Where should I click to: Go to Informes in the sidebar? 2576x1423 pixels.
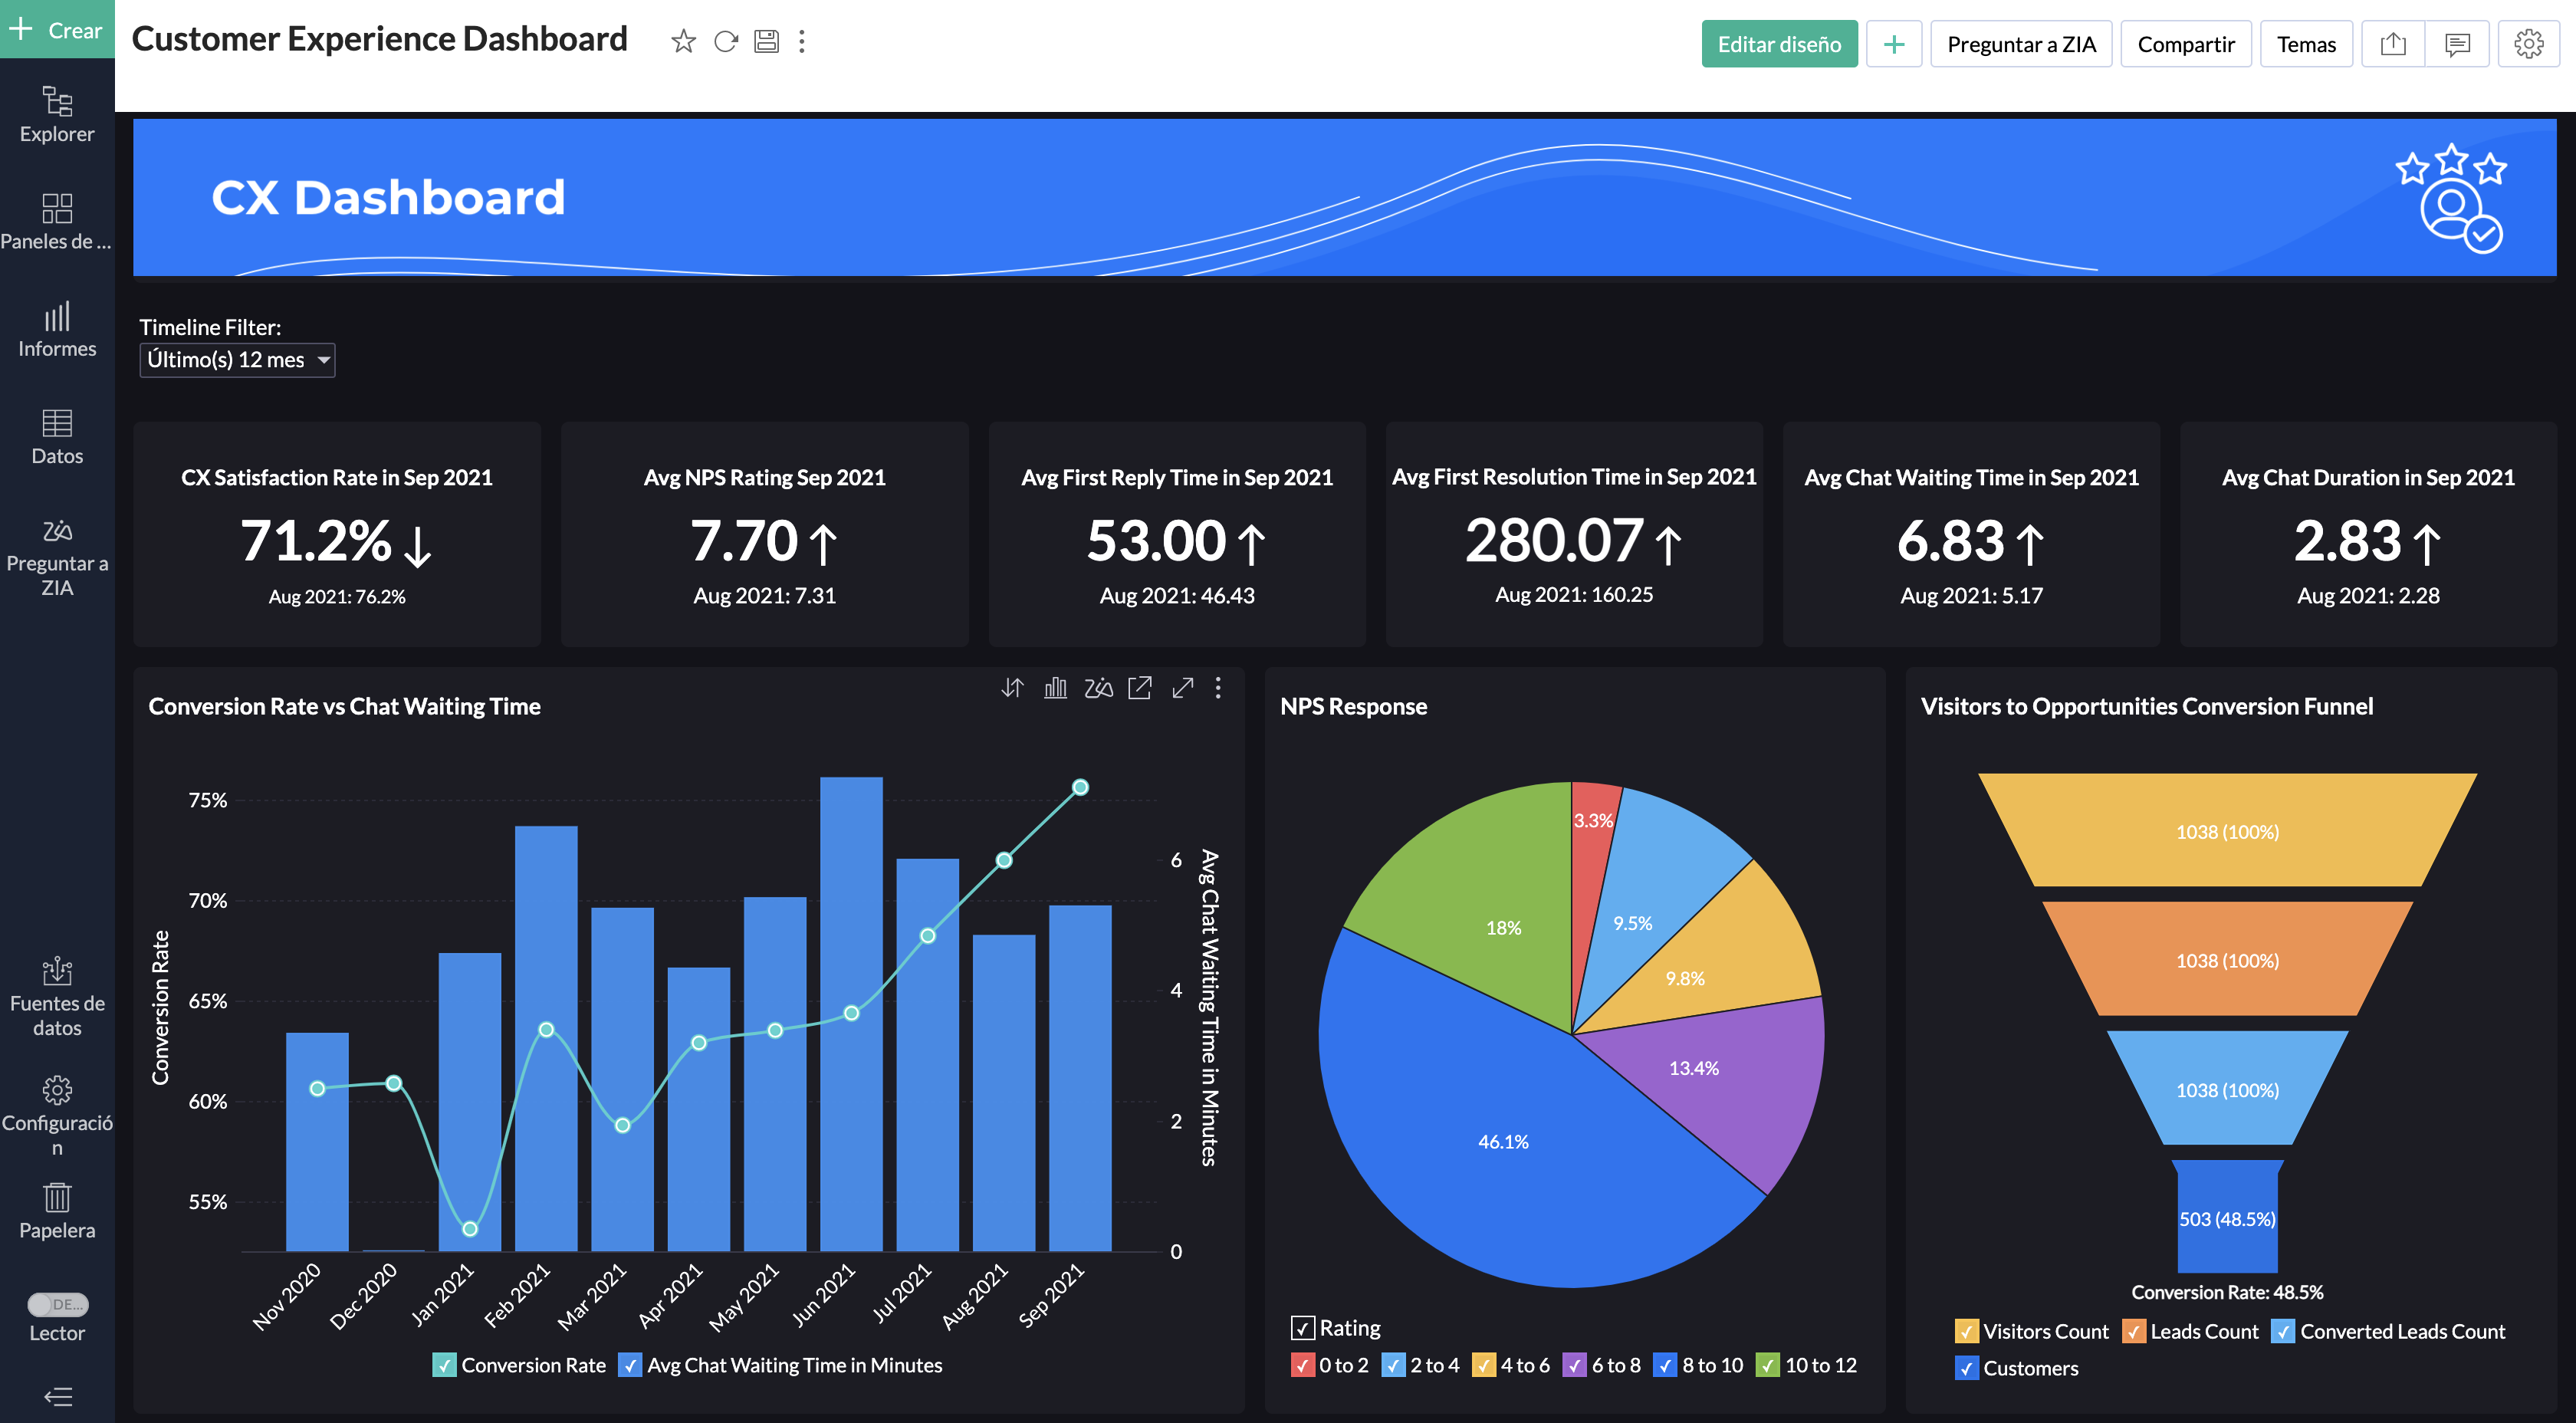pyautogui.click(x=57, y=329)
